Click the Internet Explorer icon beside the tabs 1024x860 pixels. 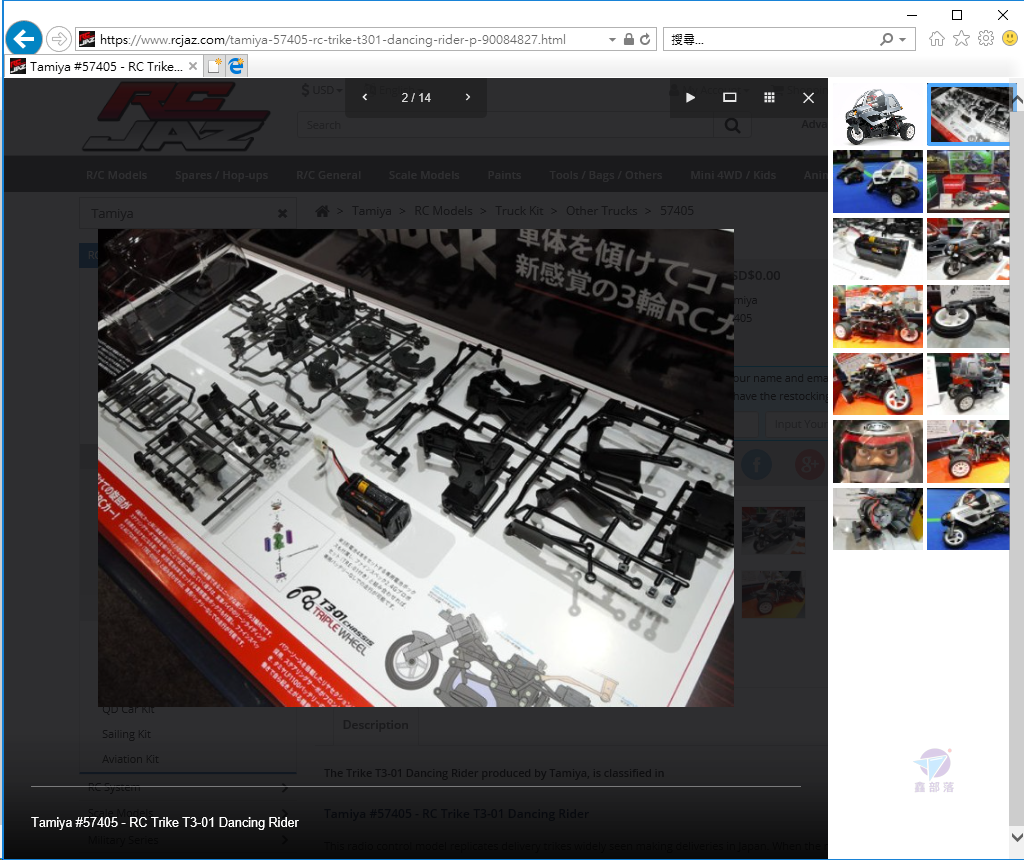236,66
